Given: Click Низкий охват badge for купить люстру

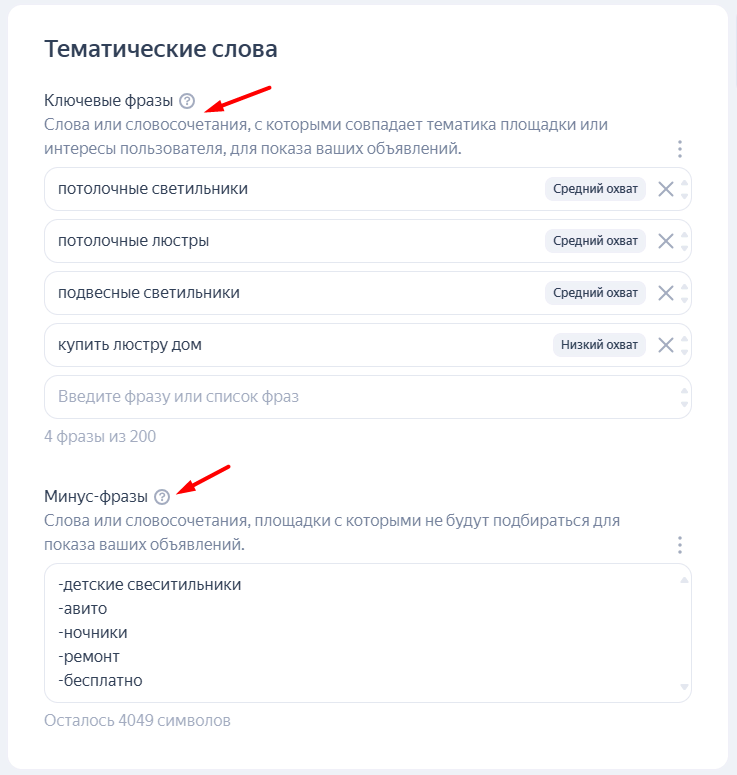Looking at the screenshot, I should click(599, 344).
